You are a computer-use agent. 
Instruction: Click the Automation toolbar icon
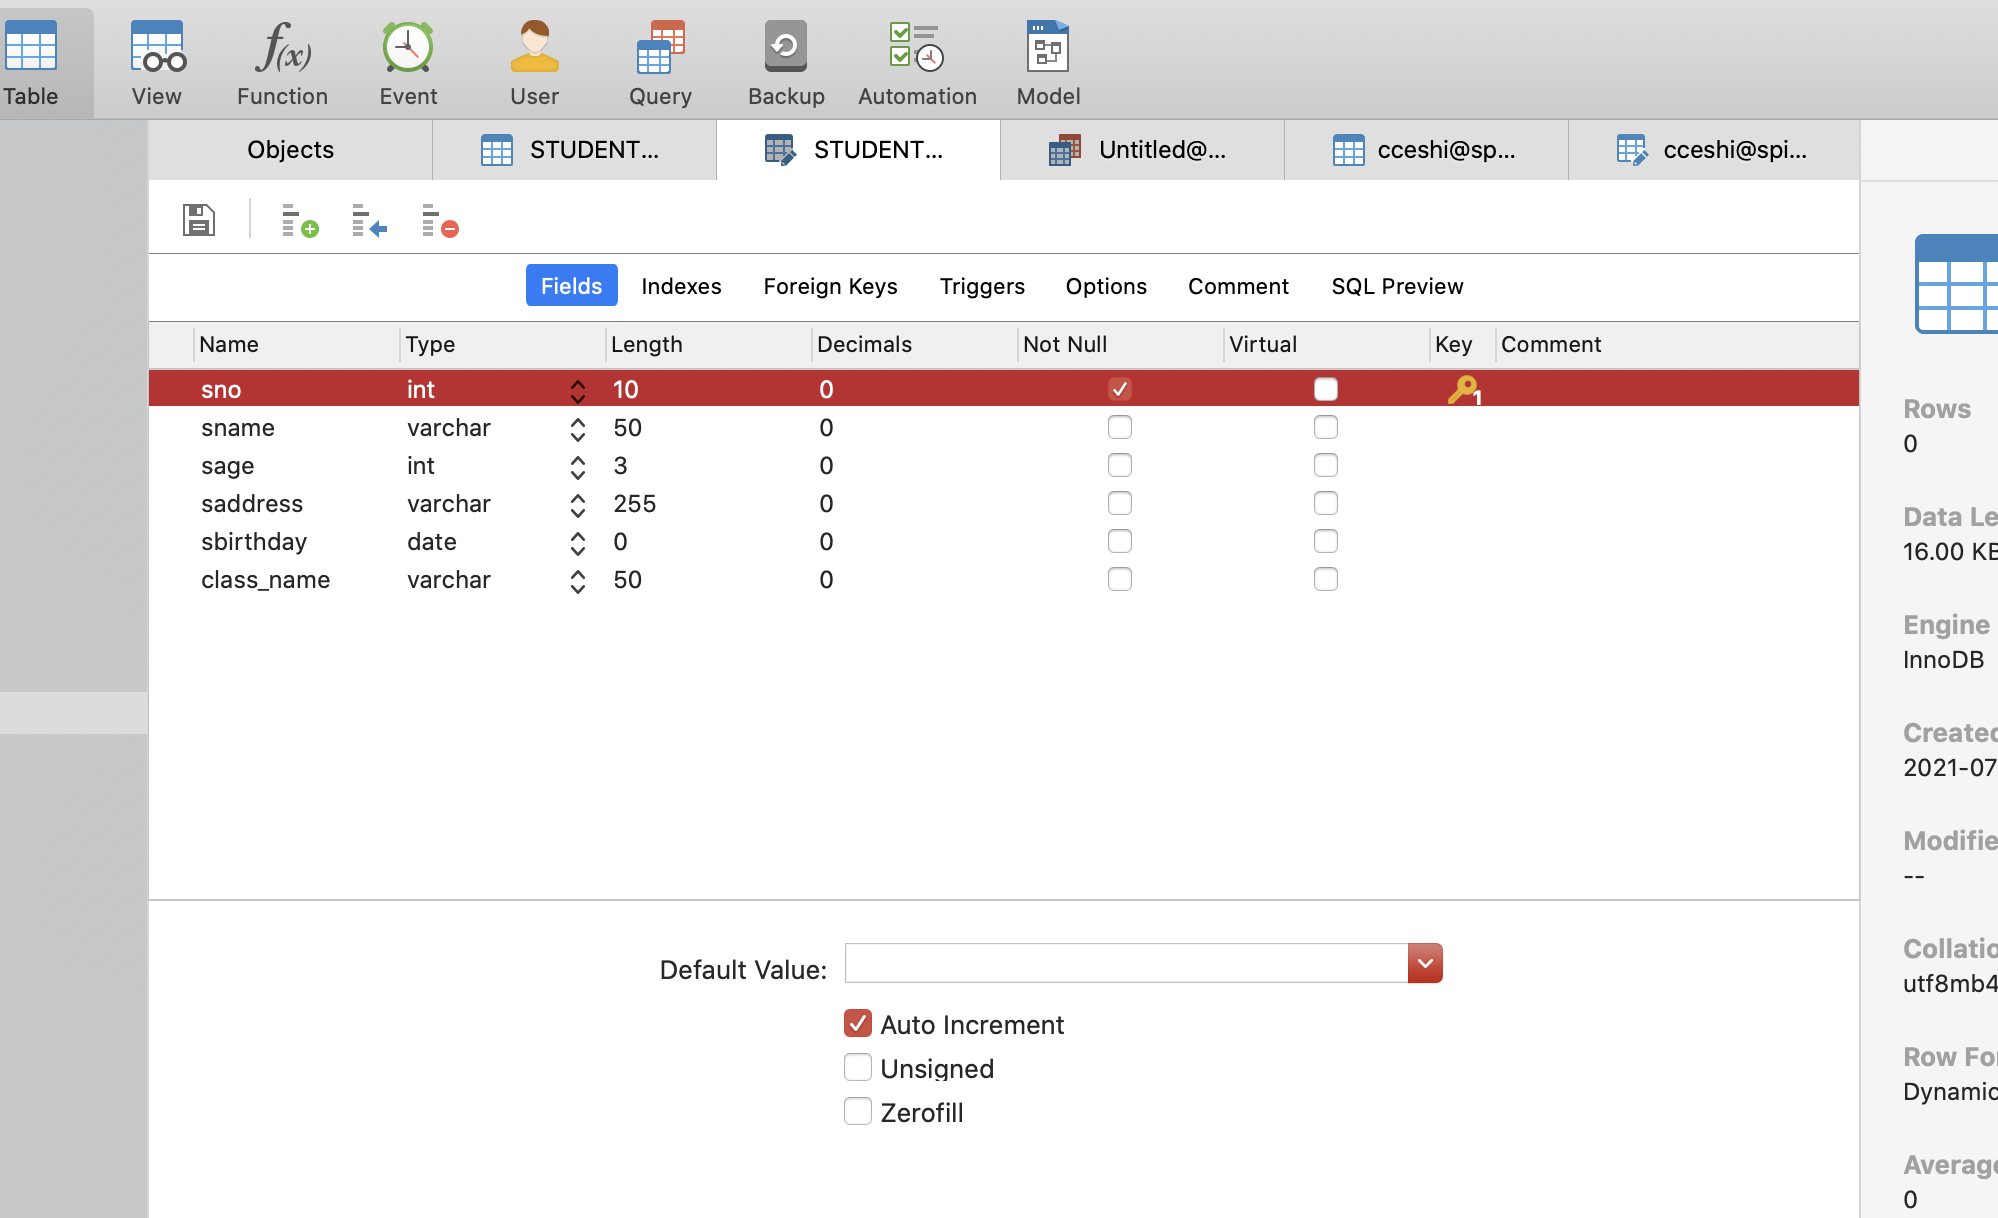[x=917, y=62]
